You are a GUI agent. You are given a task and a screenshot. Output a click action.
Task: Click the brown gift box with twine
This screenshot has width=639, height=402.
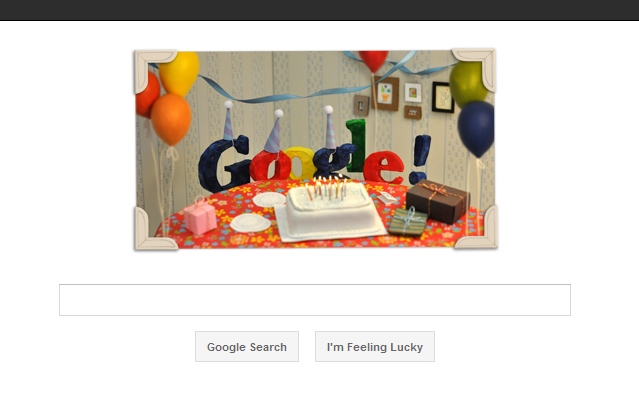[x=438, y=201]
